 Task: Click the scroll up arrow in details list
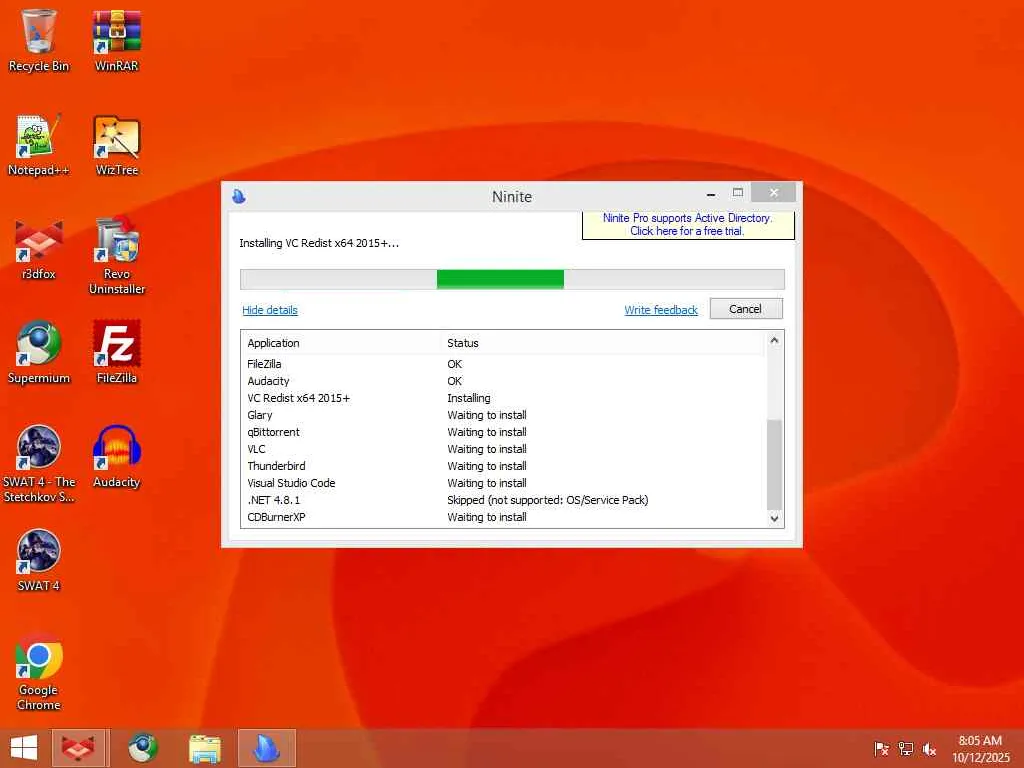click(775, 340)
